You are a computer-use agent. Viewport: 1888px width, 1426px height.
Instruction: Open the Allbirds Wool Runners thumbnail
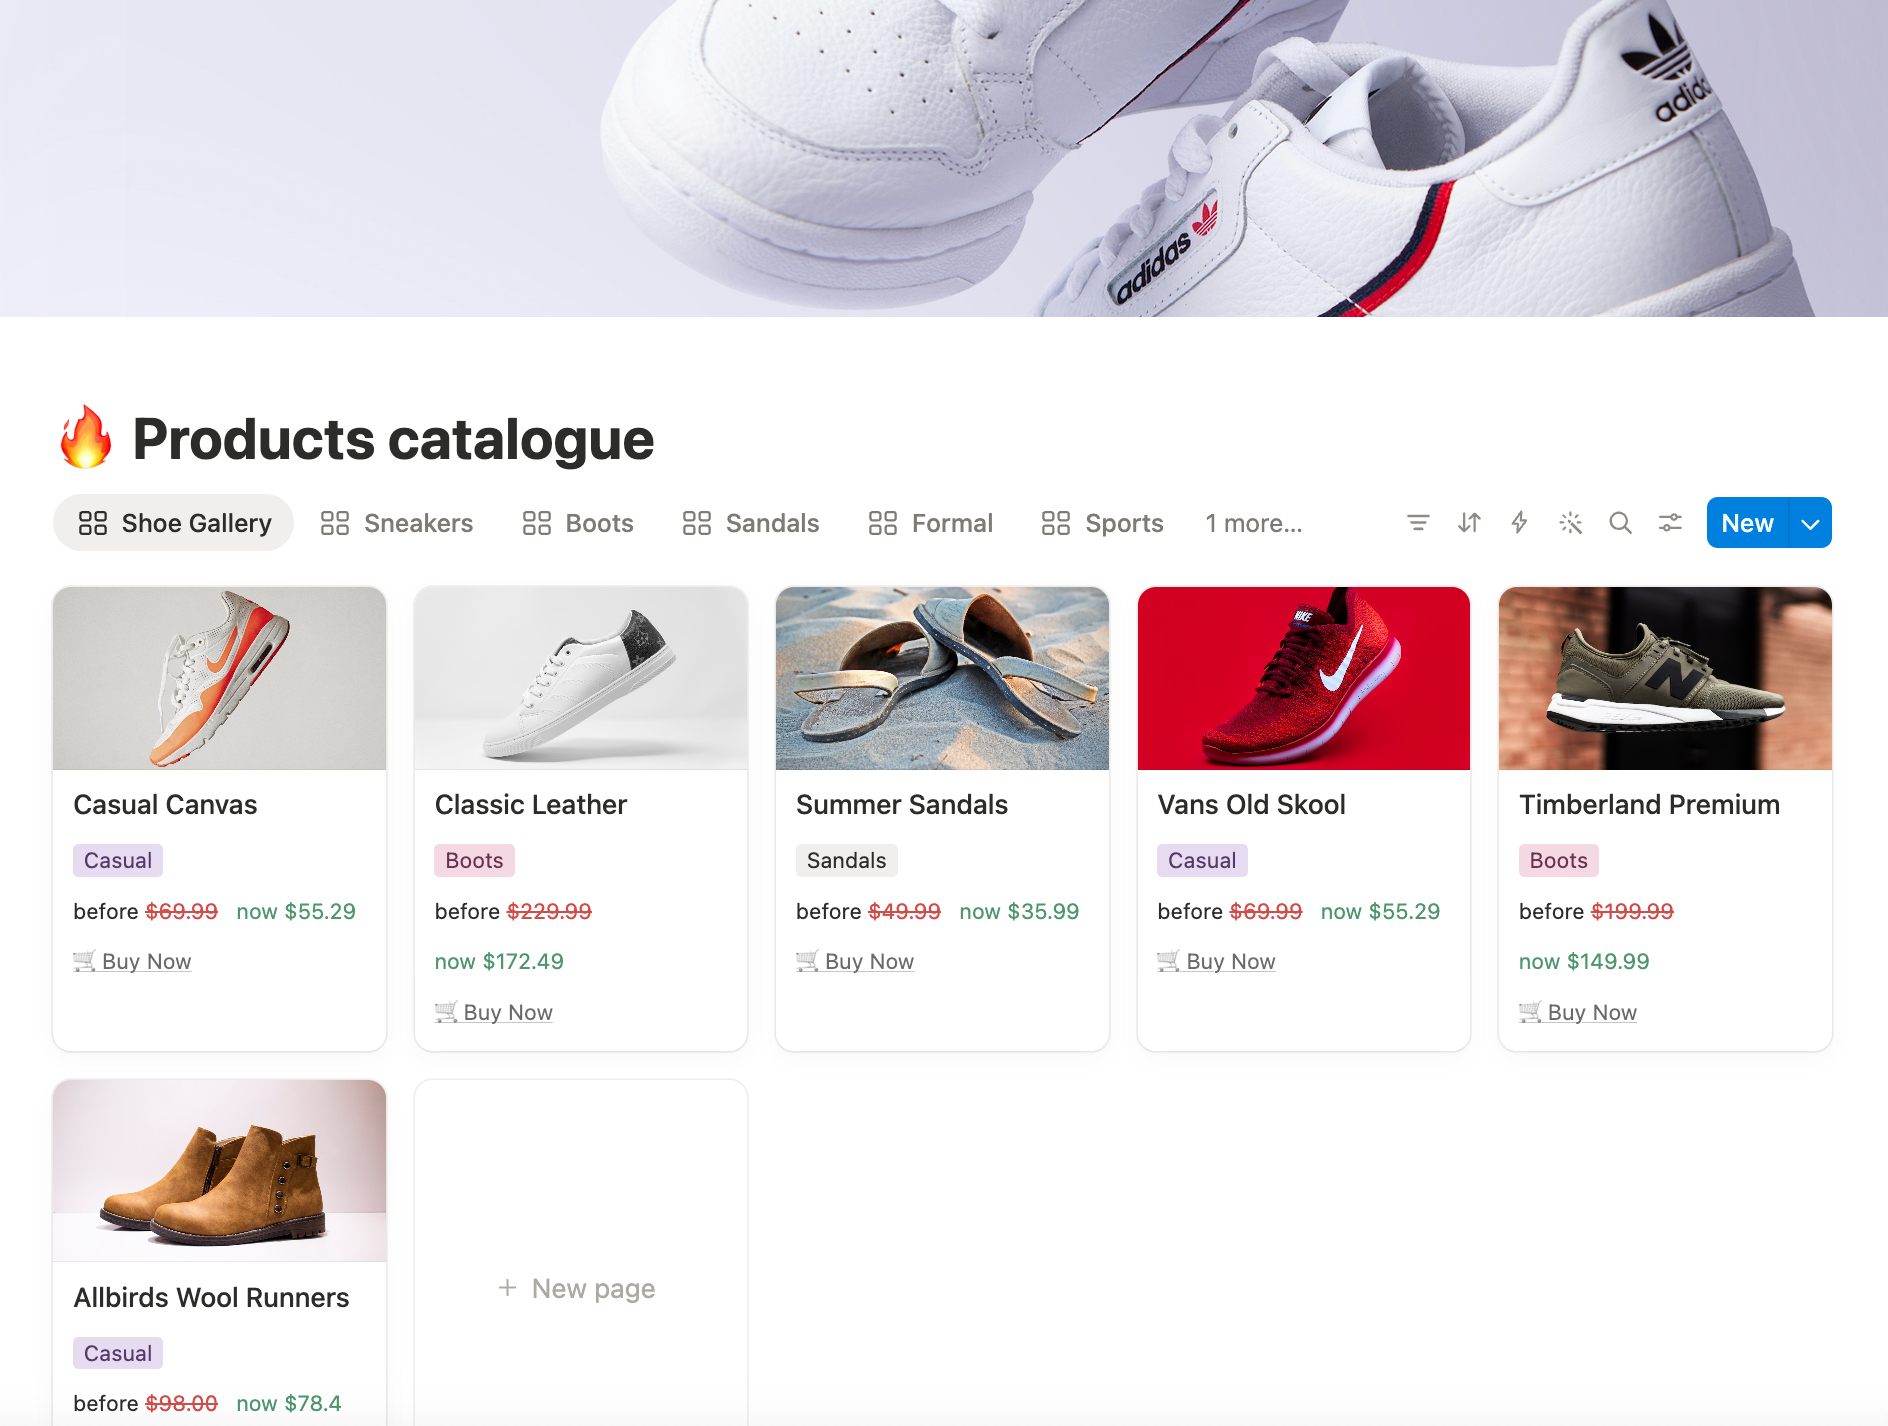(x=220, y=1171)
